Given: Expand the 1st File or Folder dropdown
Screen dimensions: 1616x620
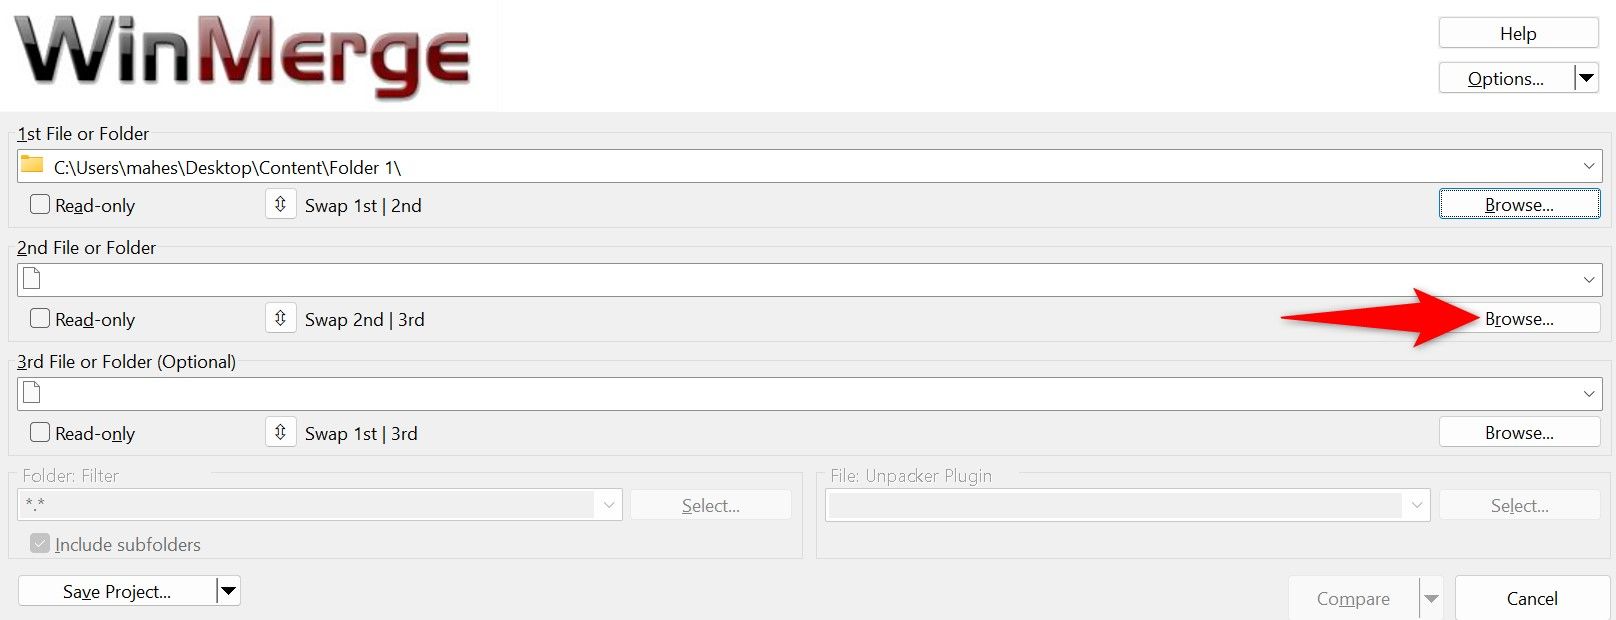Looking at the screenshot, I should tap(1589, 166).
